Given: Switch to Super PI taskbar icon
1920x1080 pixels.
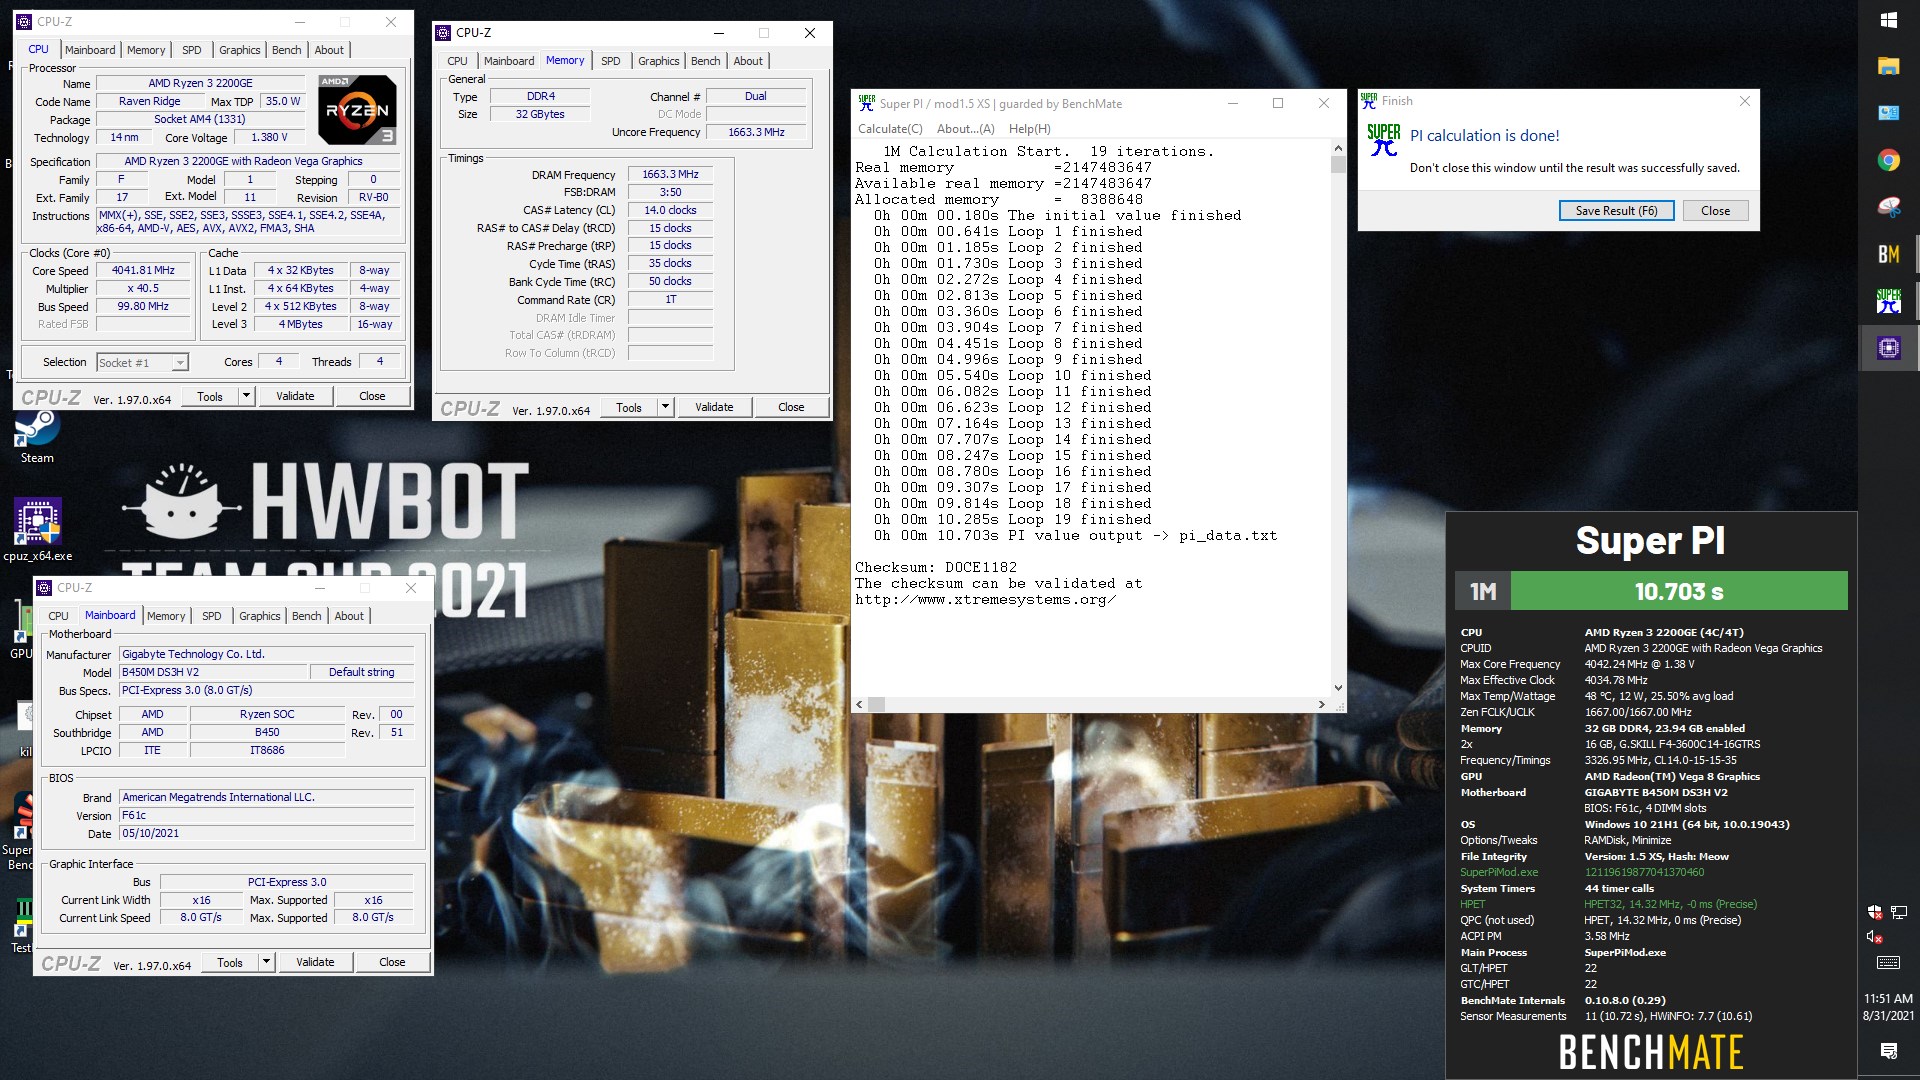Looking at the screenshot, I should pos(1888,301).
